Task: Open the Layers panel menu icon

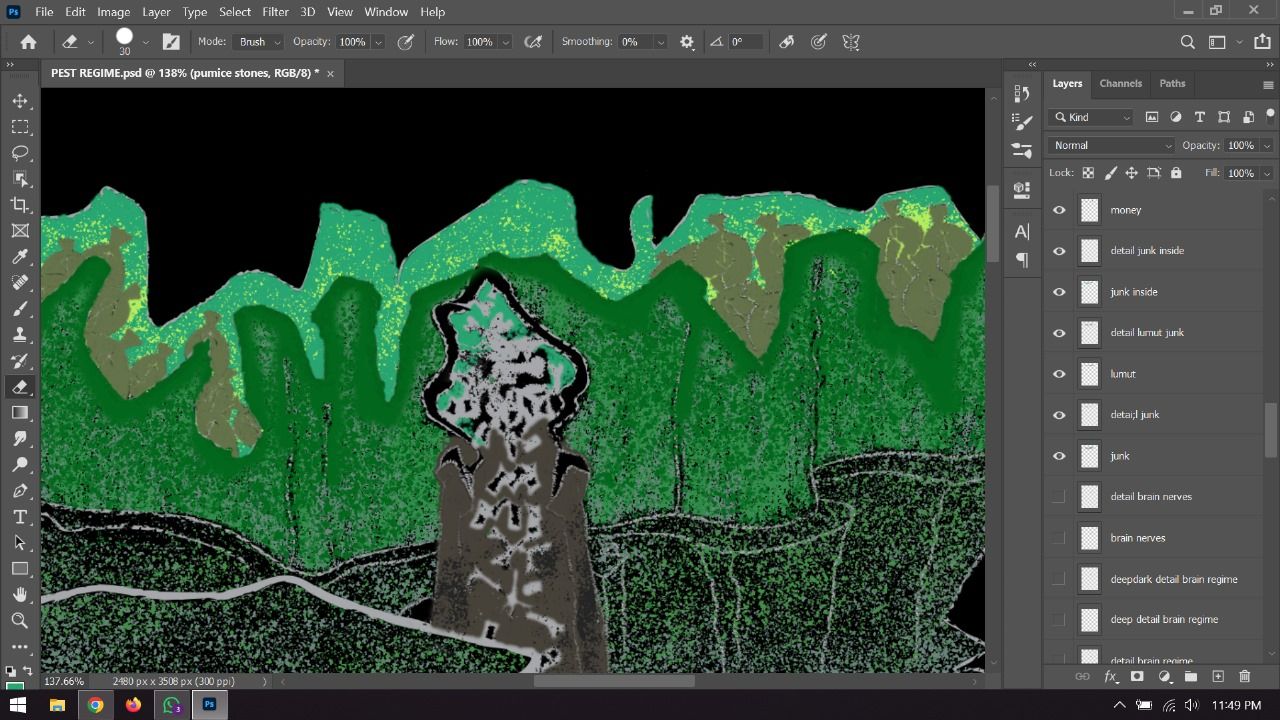Action: tap(1268, 85)
